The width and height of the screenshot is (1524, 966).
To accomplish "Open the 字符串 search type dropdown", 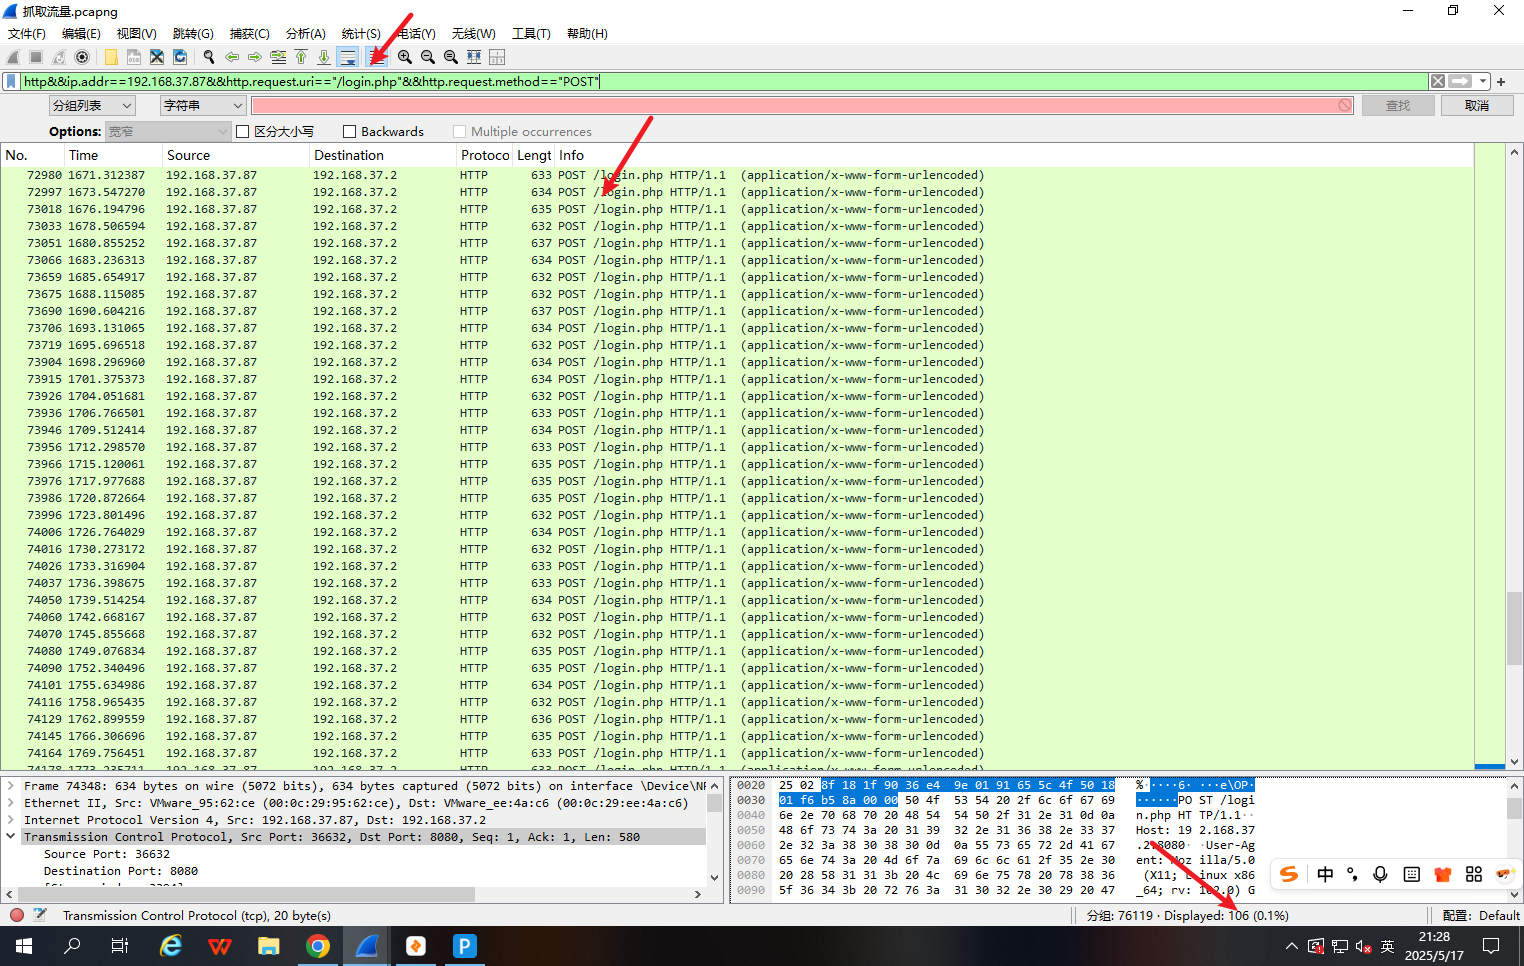I will pos(203,105).
